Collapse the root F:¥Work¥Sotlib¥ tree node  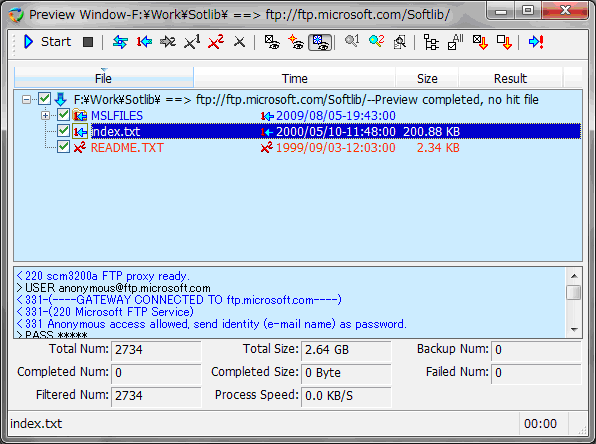26,100
